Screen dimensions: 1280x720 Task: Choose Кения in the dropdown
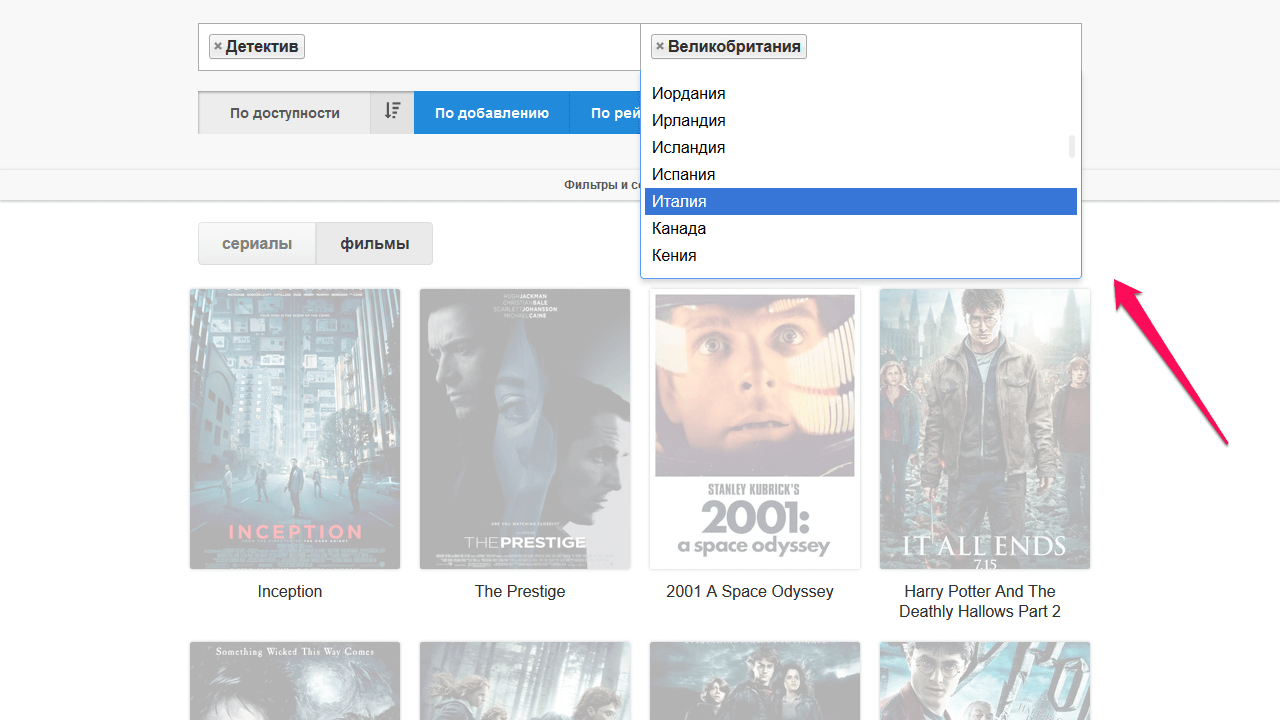coord(861,255)
